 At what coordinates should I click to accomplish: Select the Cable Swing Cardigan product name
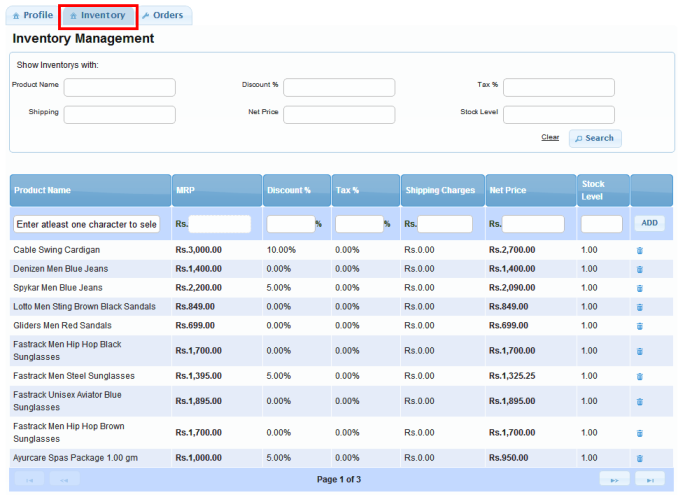(x=57, y=250)
